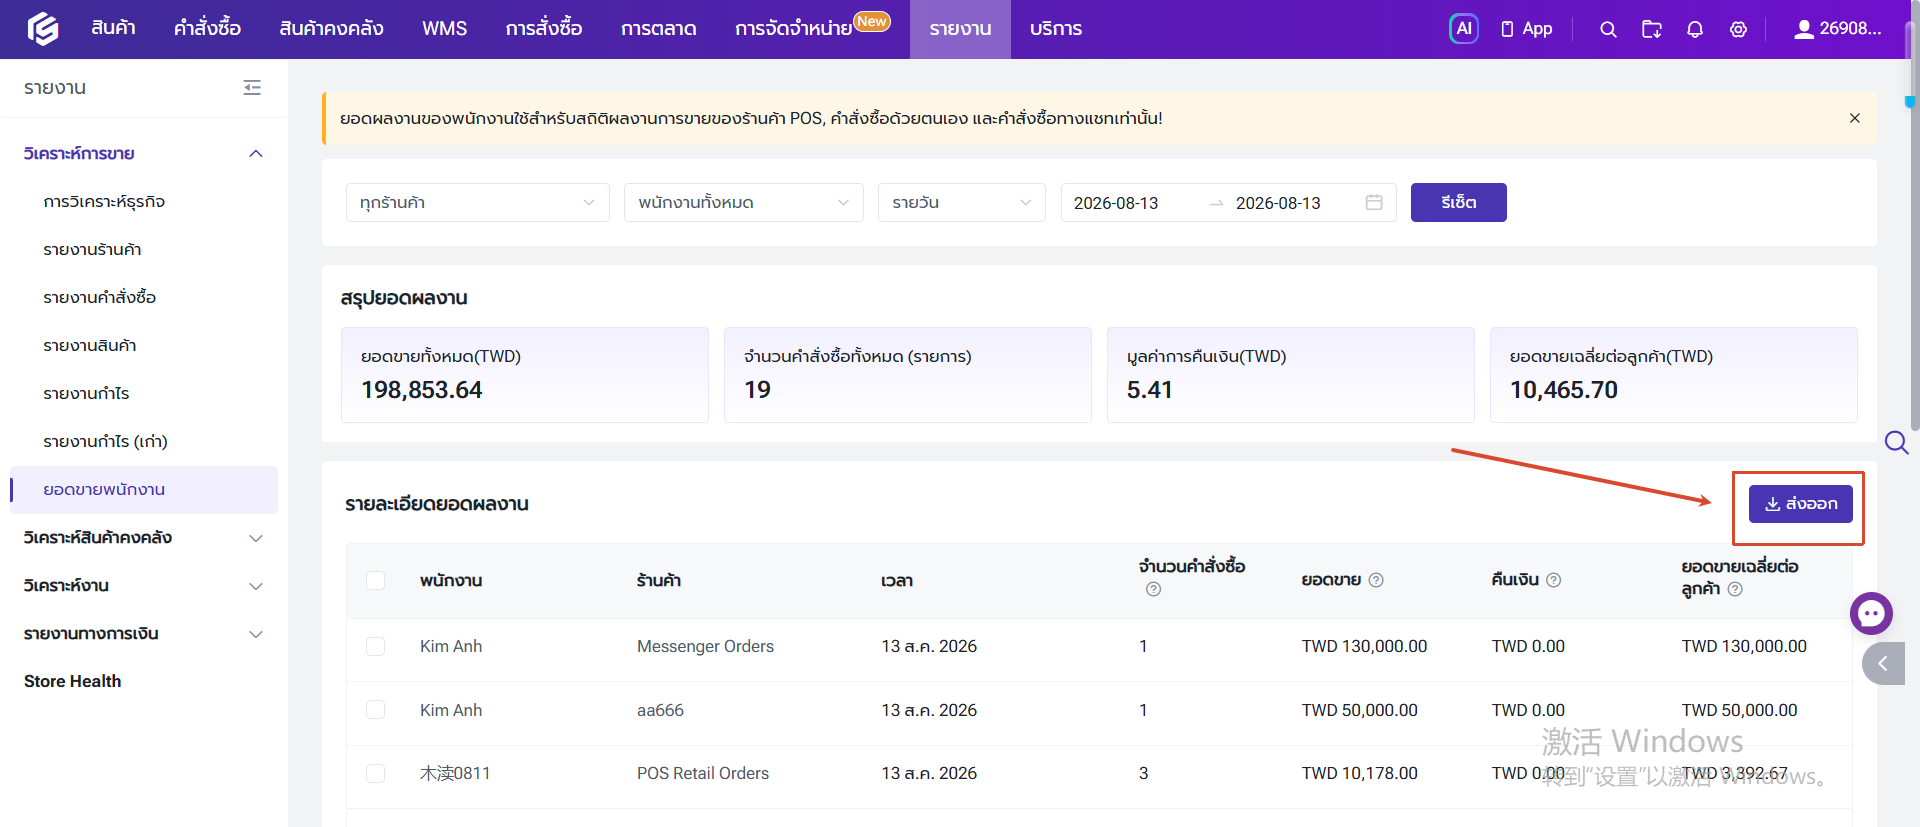1920x827 pixels.
Task: Open the สินค้า top menu
Action: coord(113,29)
